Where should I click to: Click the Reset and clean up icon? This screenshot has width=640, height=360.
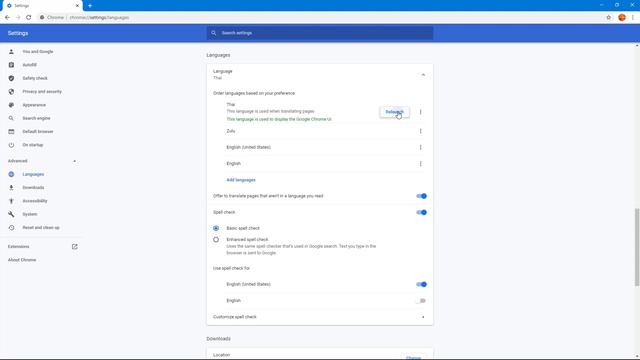11,228
